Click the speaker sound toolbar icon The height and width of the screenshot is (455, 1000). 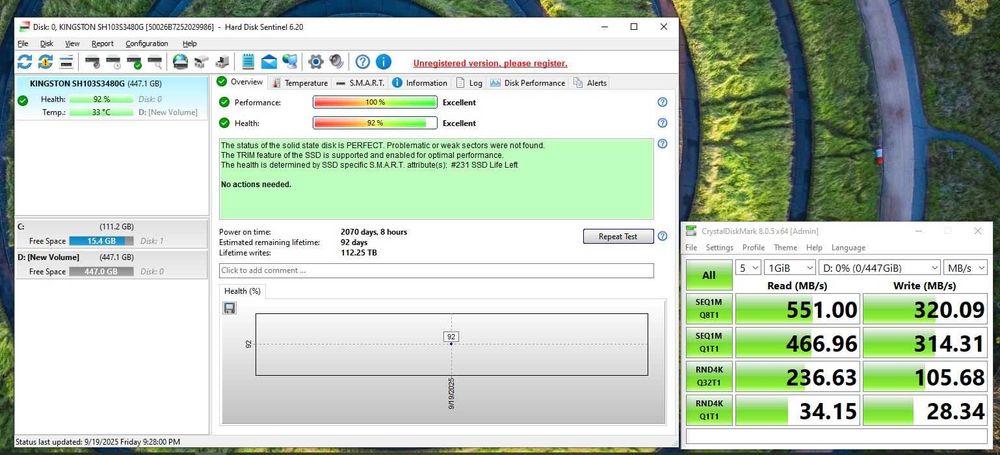pos(337,62)
